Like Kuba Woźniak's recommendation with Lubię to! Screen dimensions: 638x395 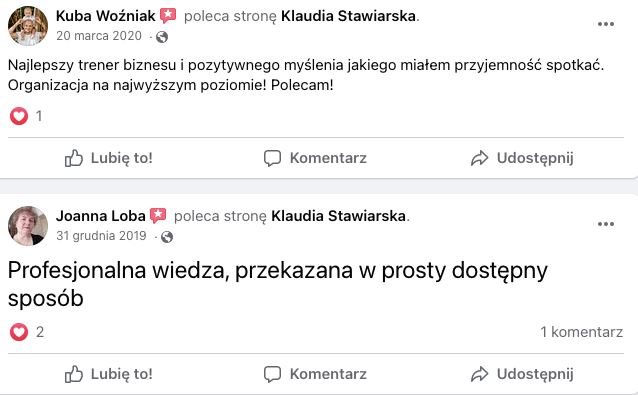click(x=109, y=158)
